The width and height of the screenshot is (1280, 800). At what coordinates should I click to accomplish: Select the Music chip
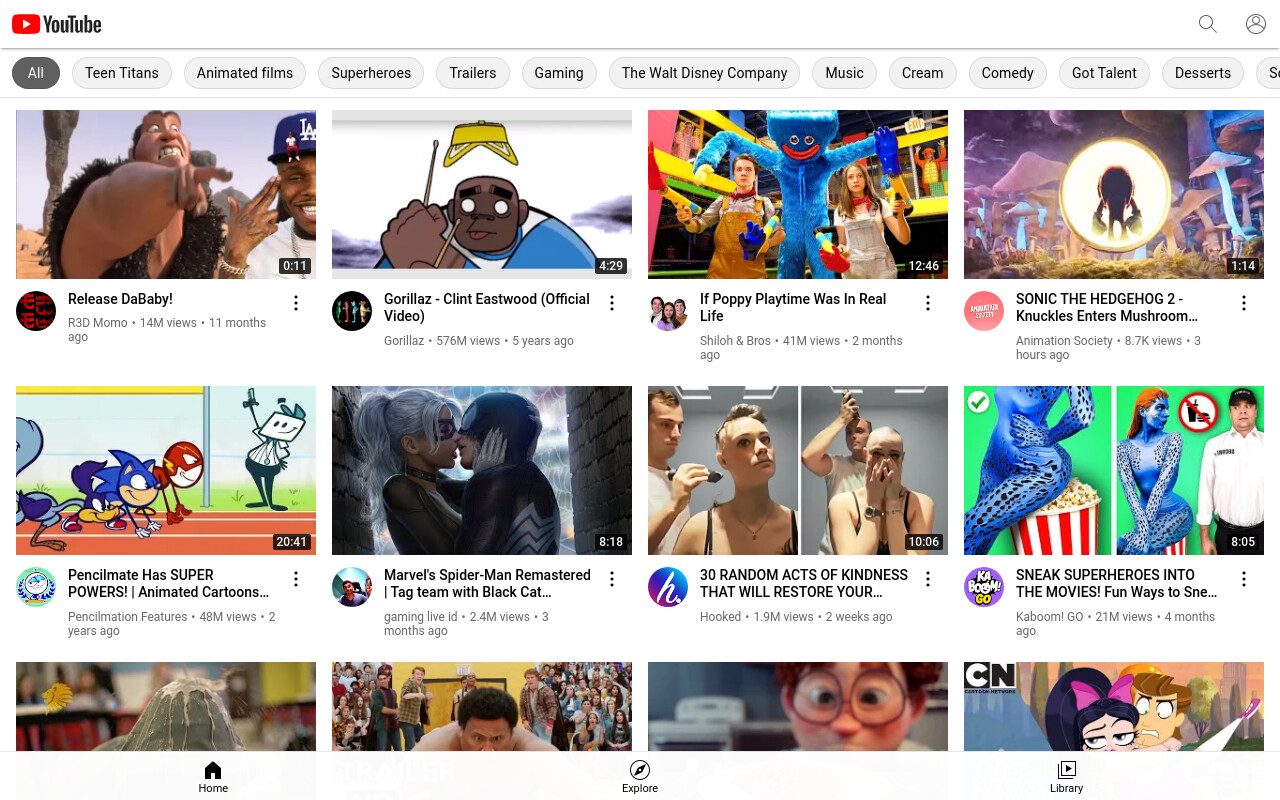[844, 73]
